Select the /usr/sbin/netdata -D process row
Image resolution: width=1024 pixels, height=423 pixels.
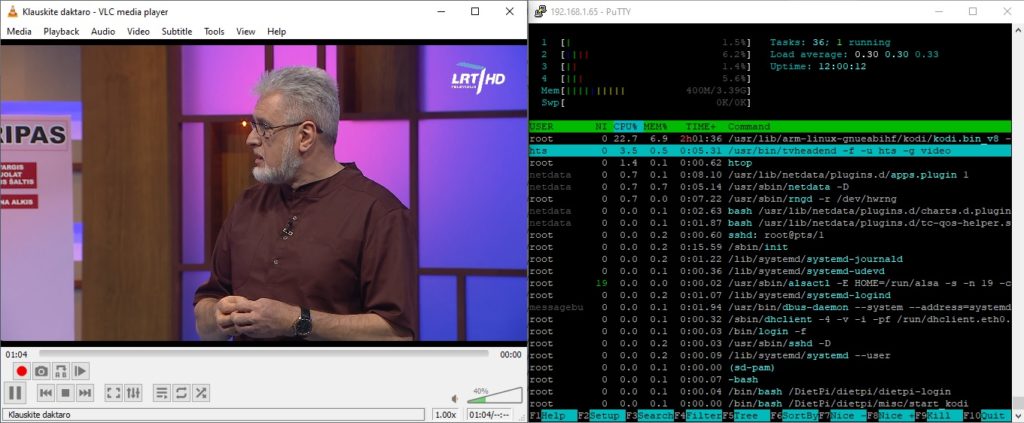[771, 187]
